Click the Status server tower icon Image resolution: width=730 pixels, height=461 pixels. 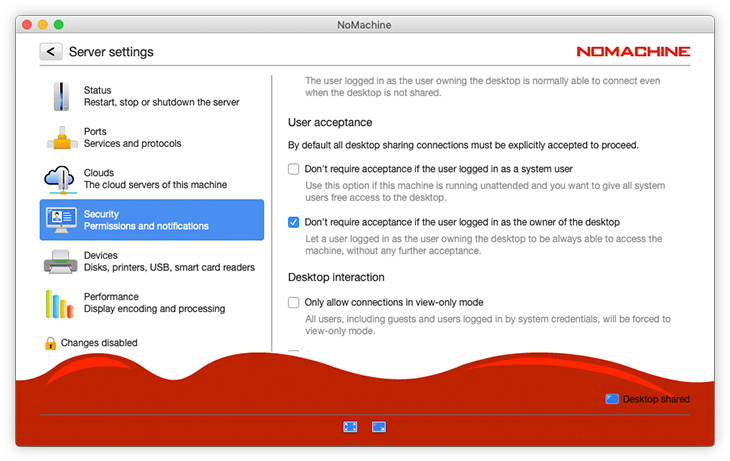tap(61, 97)
